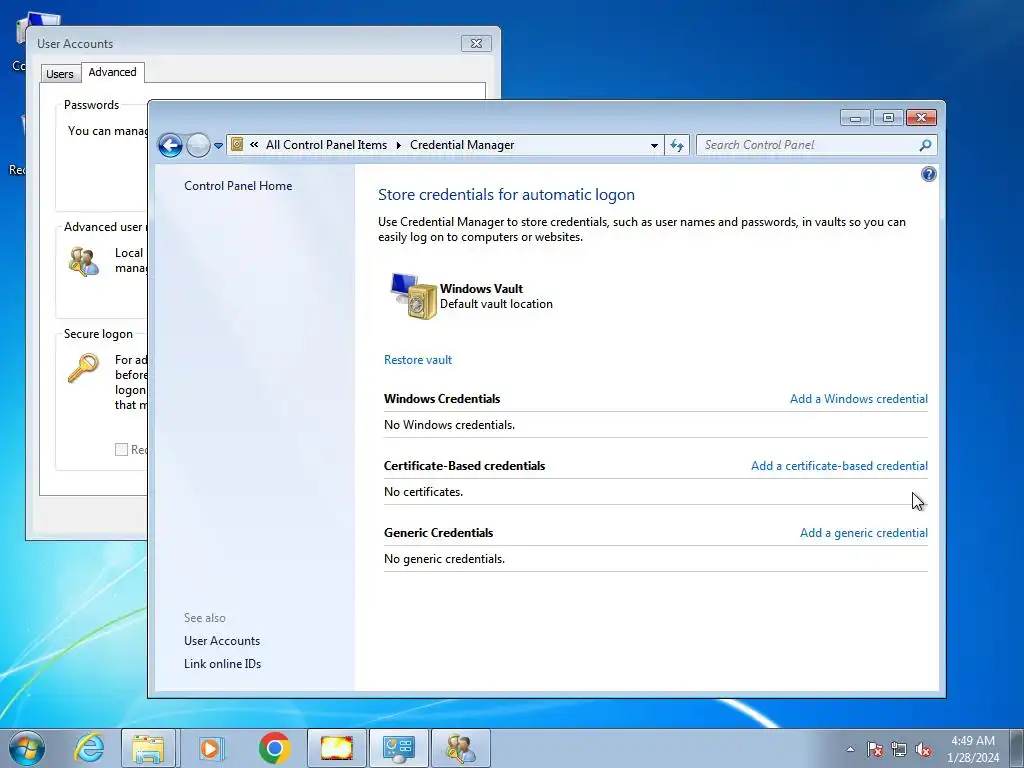Click the Windows Credentials heading
Screen dimensions: 1024x768
pos(442,399)
